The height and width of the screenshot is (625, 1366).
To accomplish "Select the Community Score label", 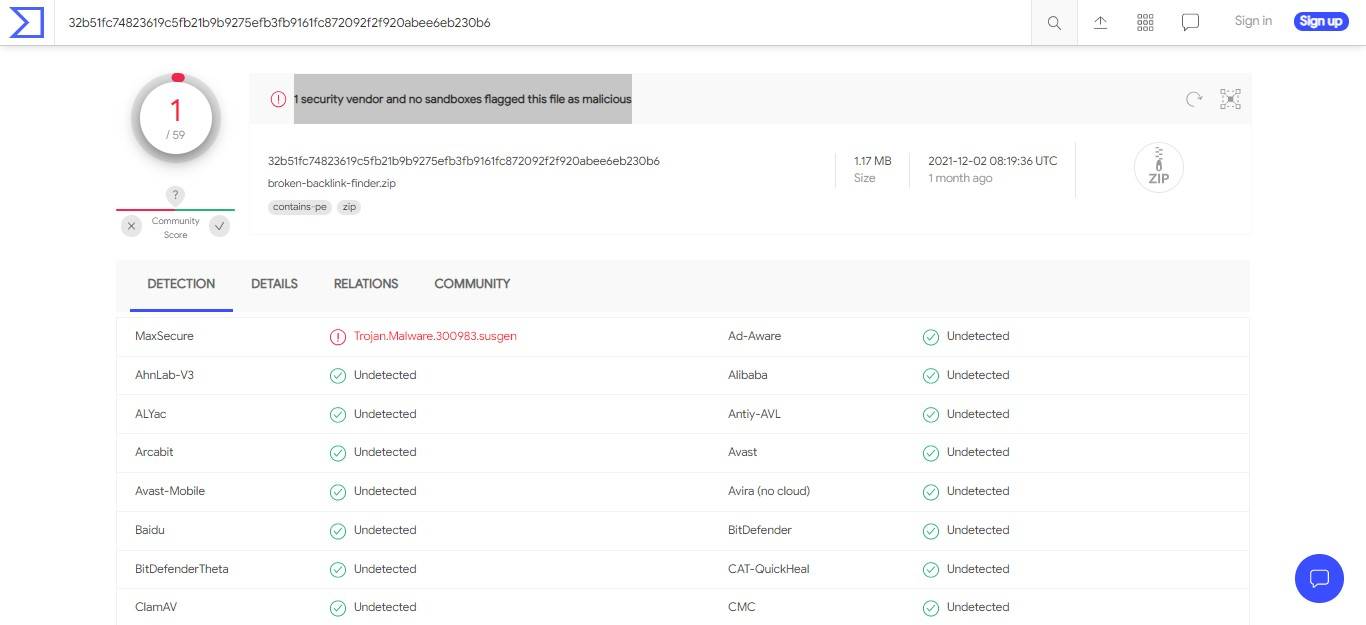I will (176, 228).
